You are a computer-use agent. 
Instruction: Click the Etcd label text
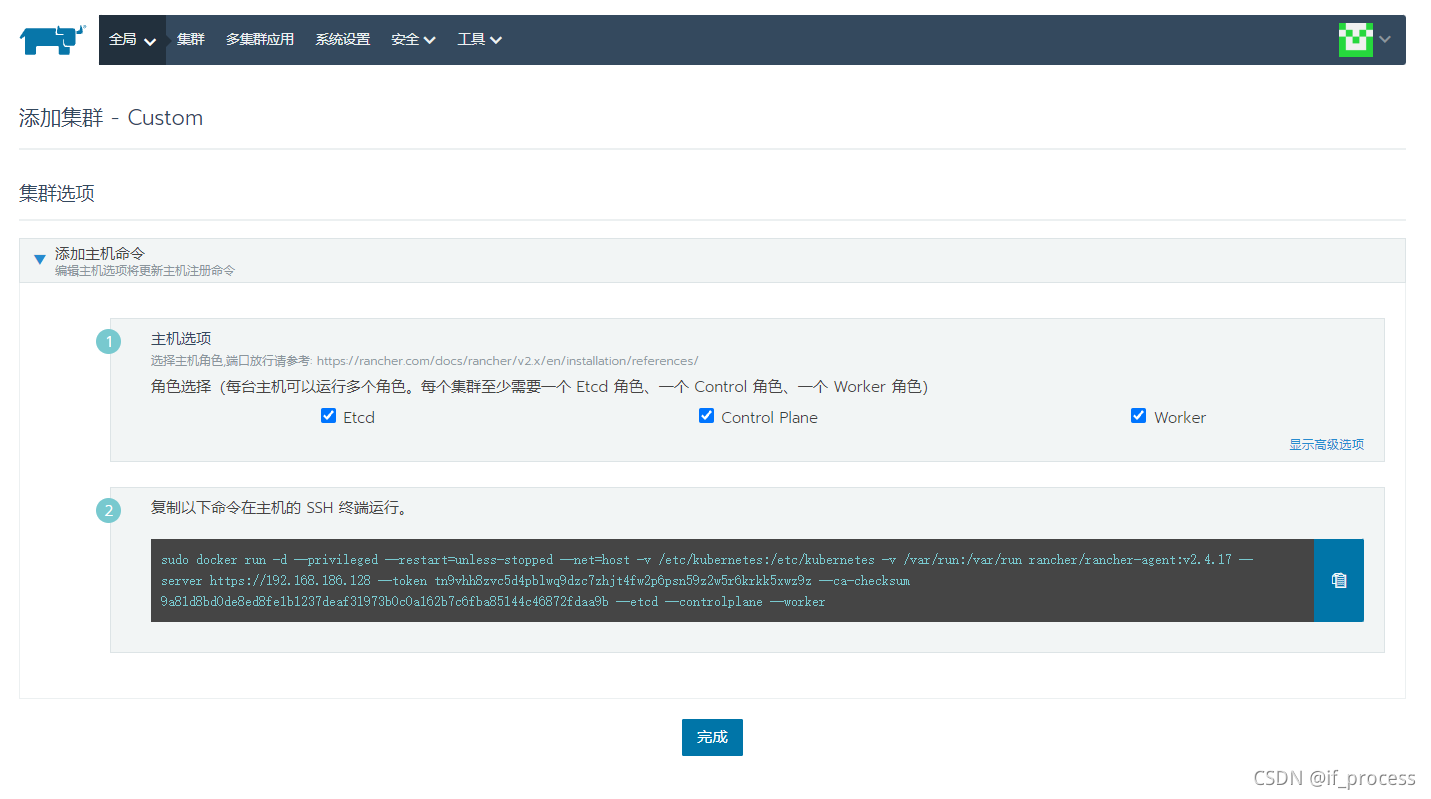[x=359, y=418]
